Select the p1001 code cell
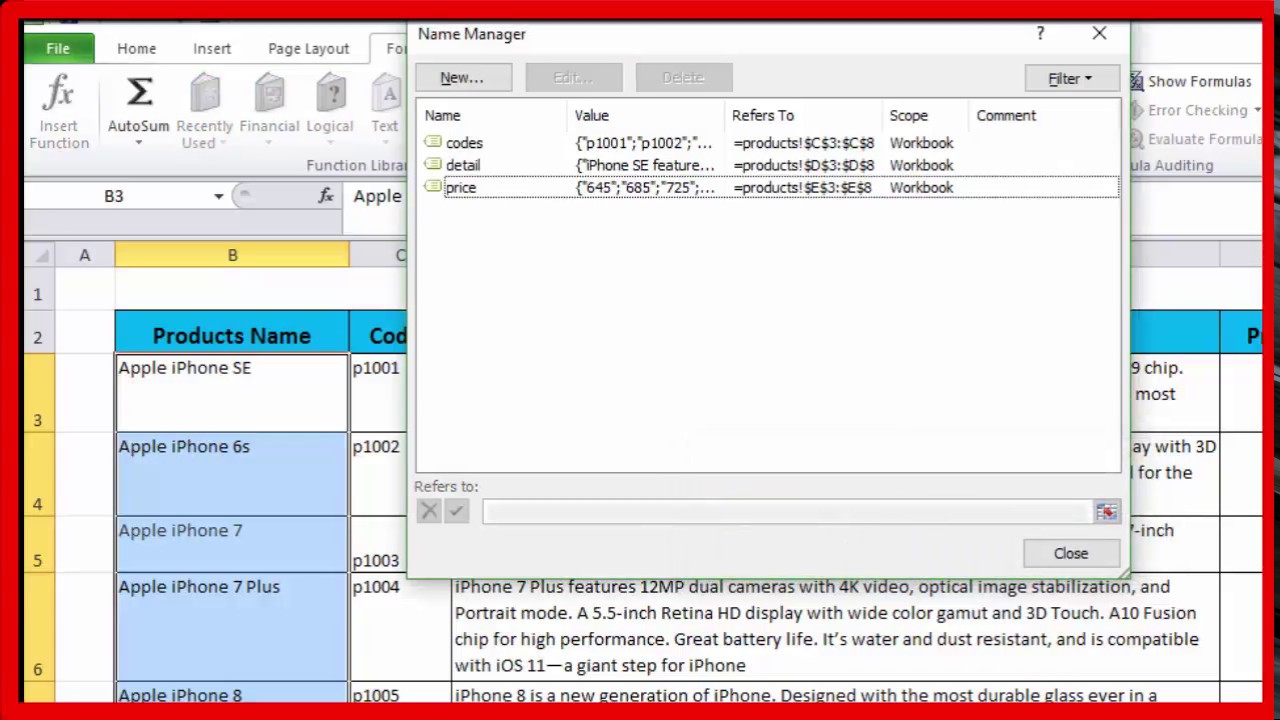This screenshot has width=1280, height=720. point(378,393)
